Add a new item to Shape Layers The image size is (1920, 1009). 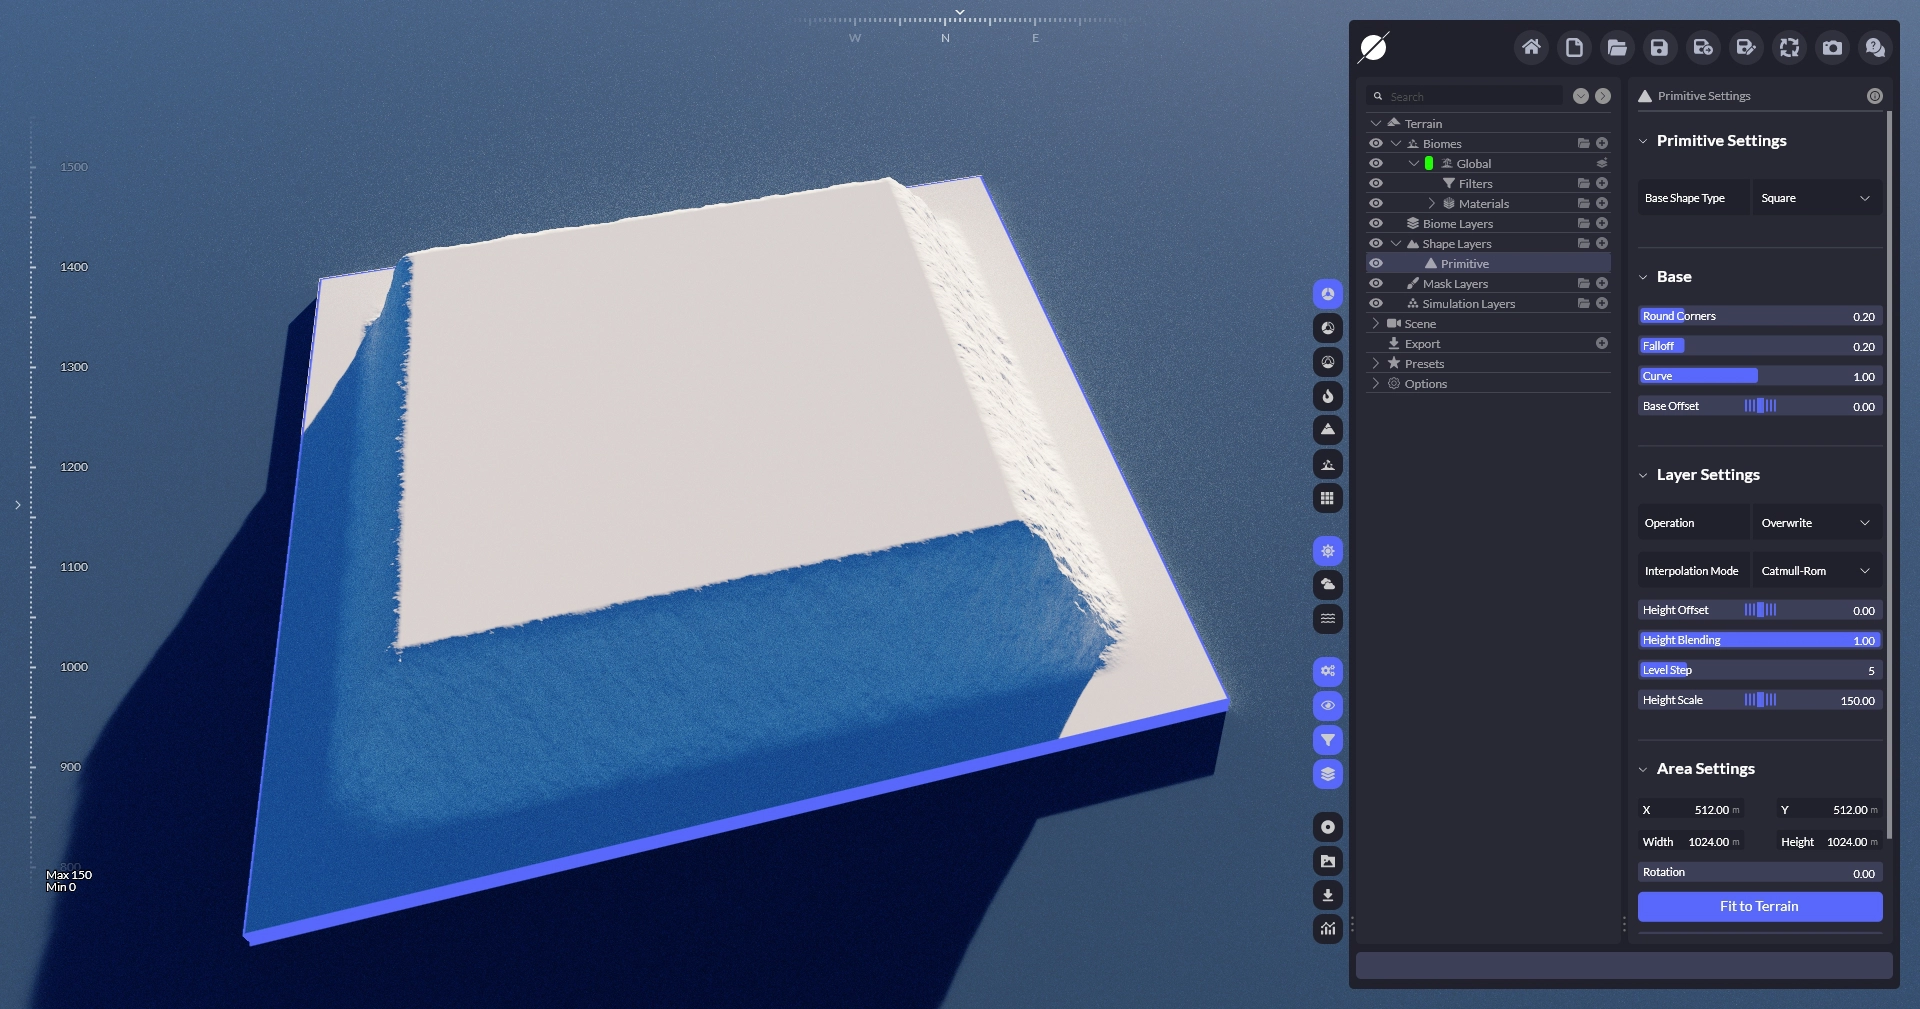1602,244
